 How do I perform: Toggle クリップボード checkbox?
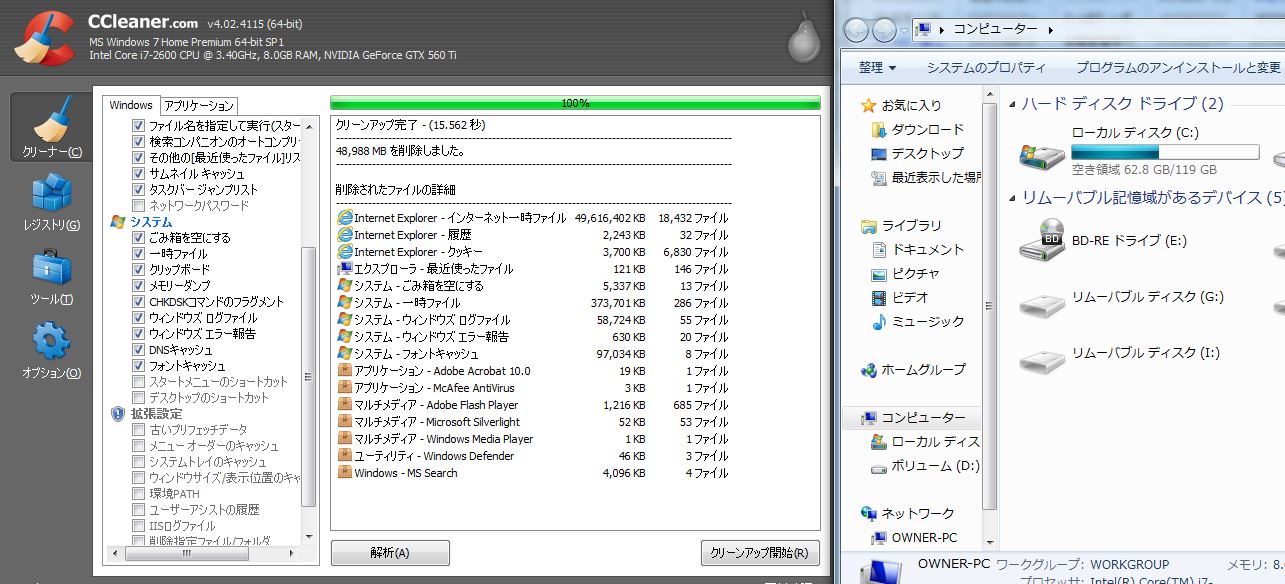pyautogui.click(x=139, y=269)
